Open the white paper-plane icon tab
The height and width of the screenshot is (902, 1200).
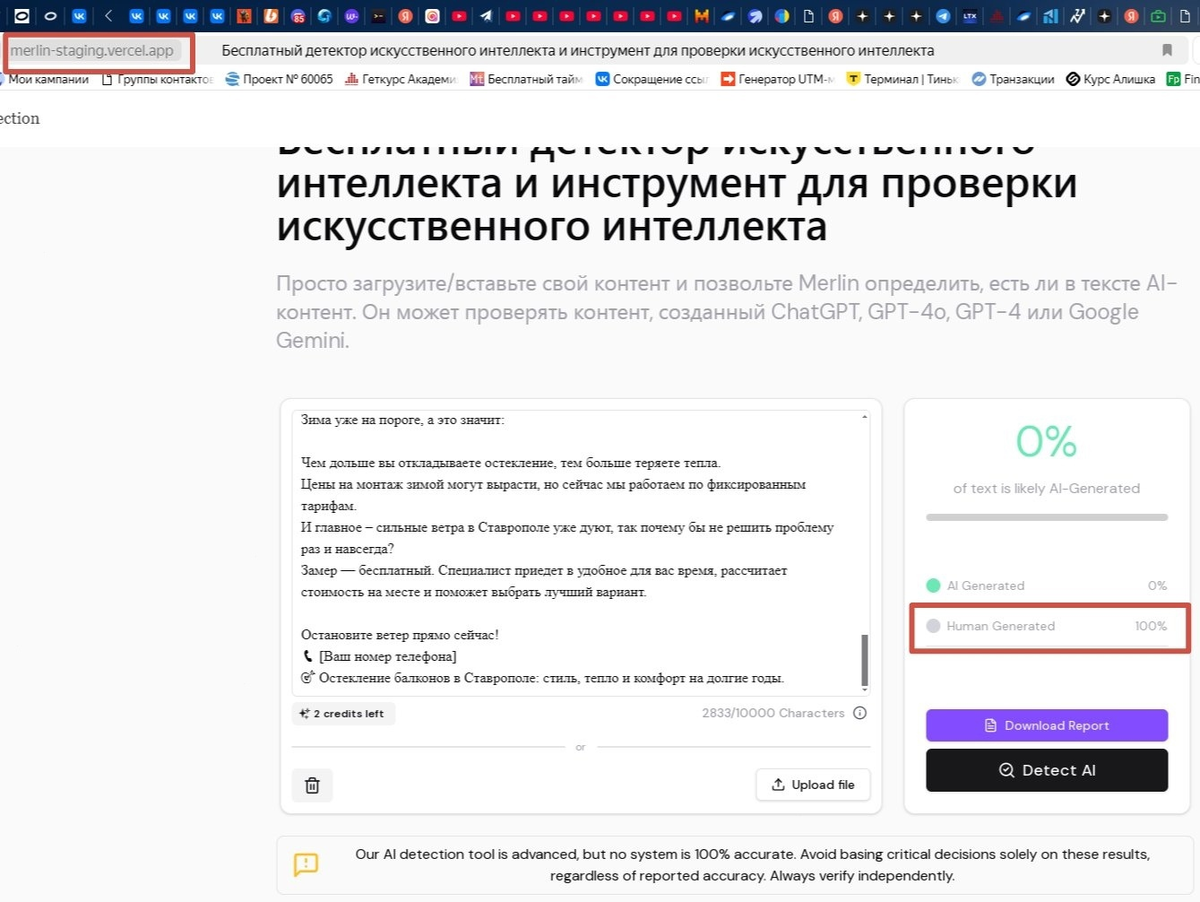pos(485,16)
